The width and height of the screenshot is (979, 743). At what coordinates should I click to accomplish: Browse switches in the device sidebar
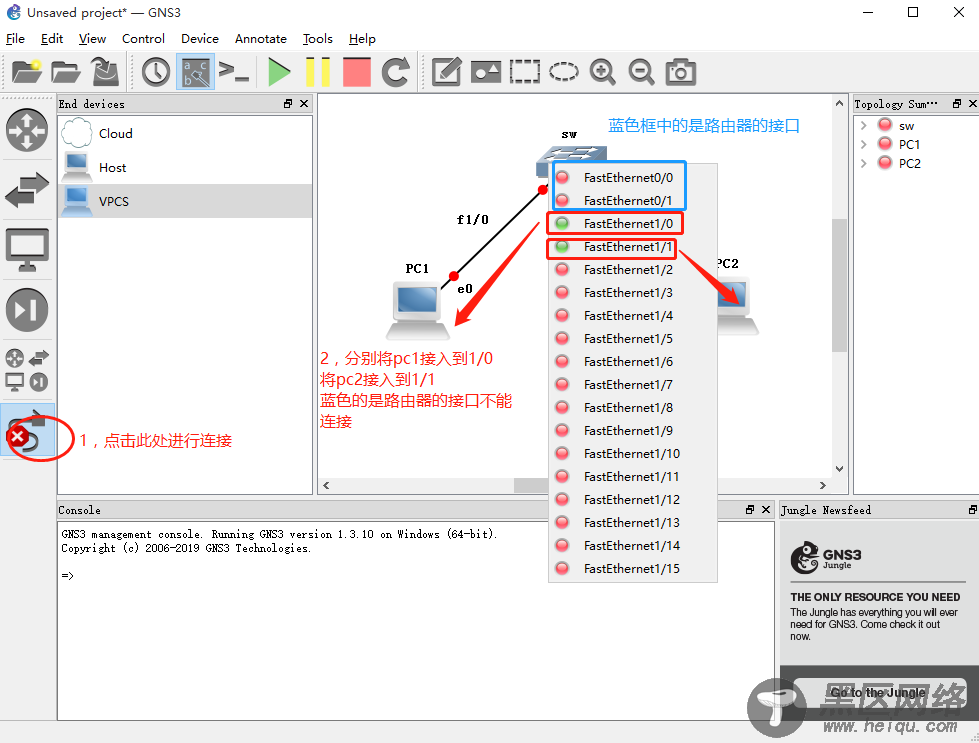point(27,190)
